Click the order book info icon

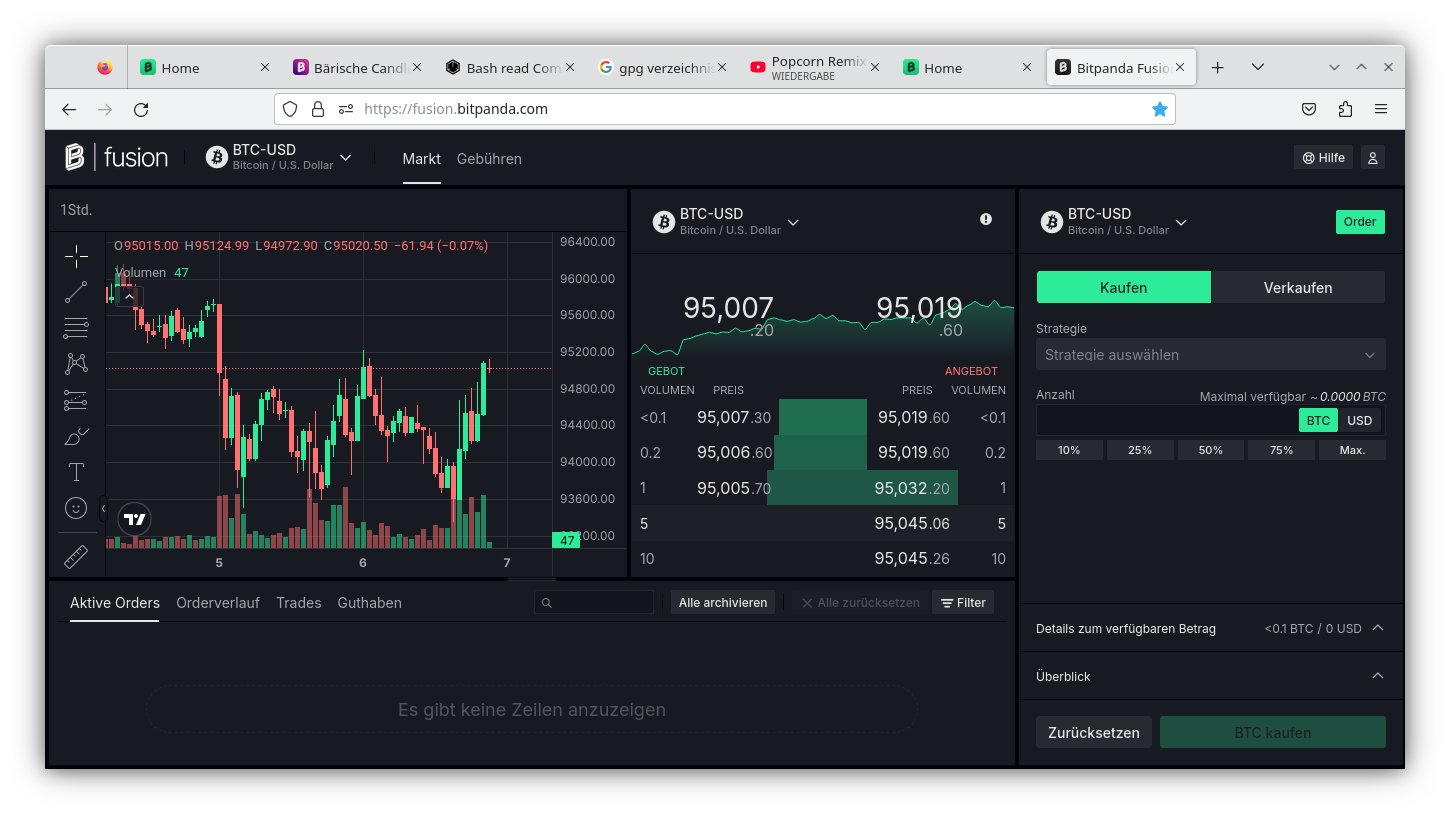[x=986, y=219]
